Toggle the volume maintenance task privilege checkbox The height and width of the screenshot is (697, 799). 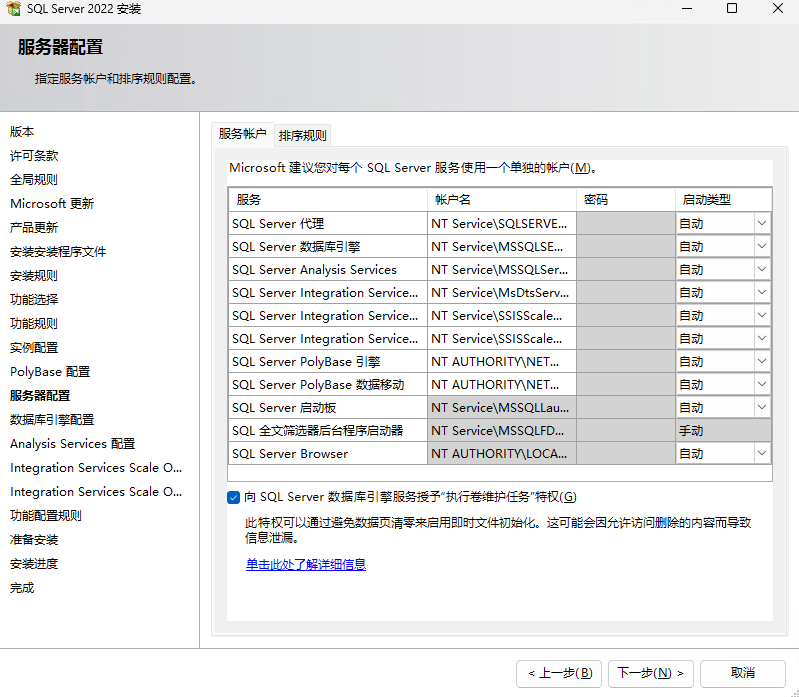[x=233, y=497]
